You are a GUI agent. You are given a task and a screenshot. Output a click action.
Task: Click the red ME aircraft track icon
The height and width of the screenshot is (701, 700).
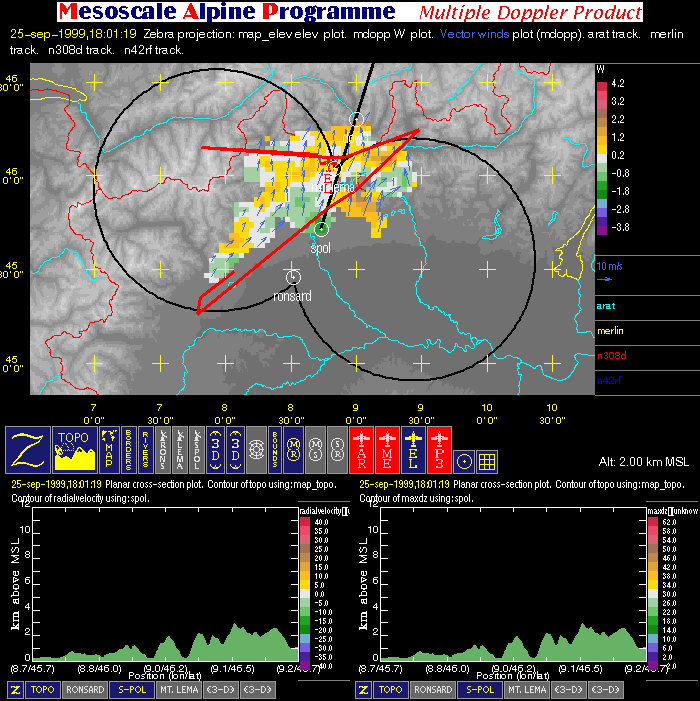(x=388, y=450)
